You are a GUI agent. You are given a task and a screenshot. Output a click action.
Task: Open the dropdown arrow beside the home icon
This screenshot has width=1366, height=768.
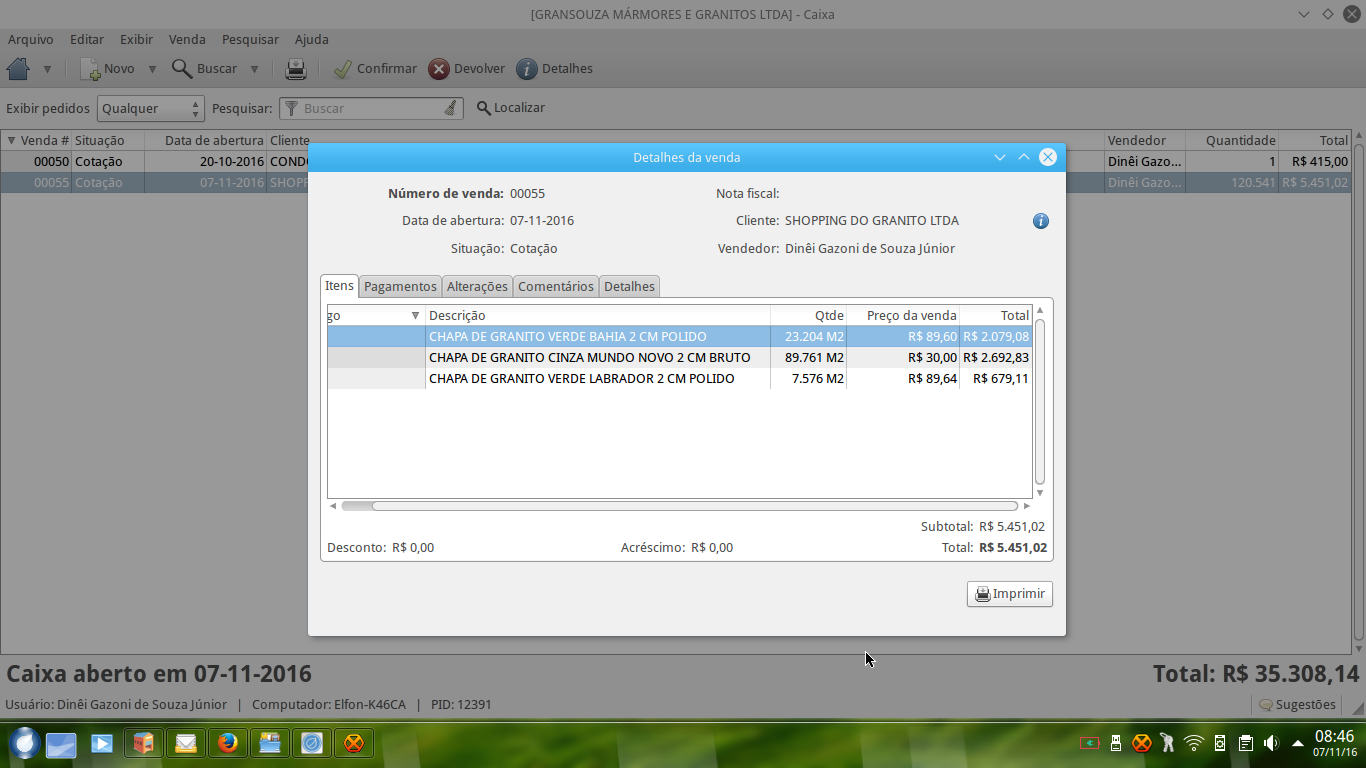pyautogui.click(x=47, y=69)
